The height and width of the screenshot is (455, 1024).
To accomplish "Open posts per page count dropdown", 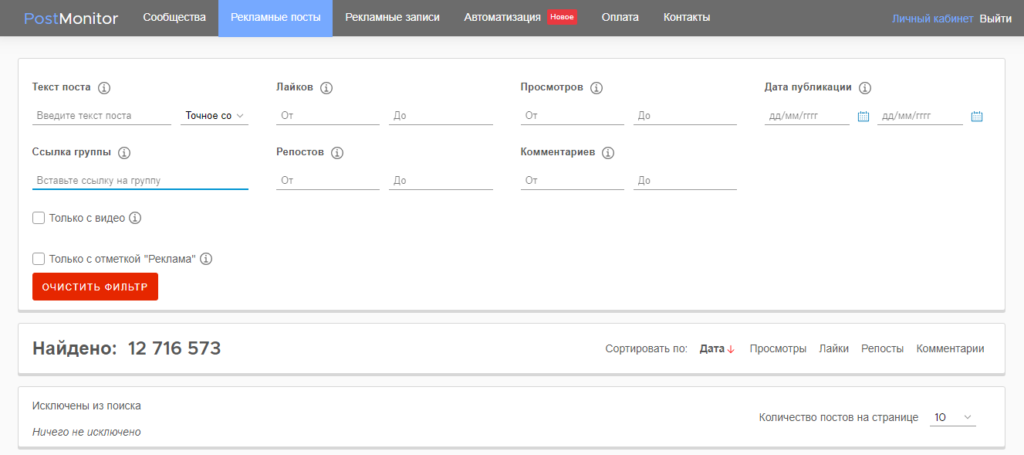I will tap(953, 417).
